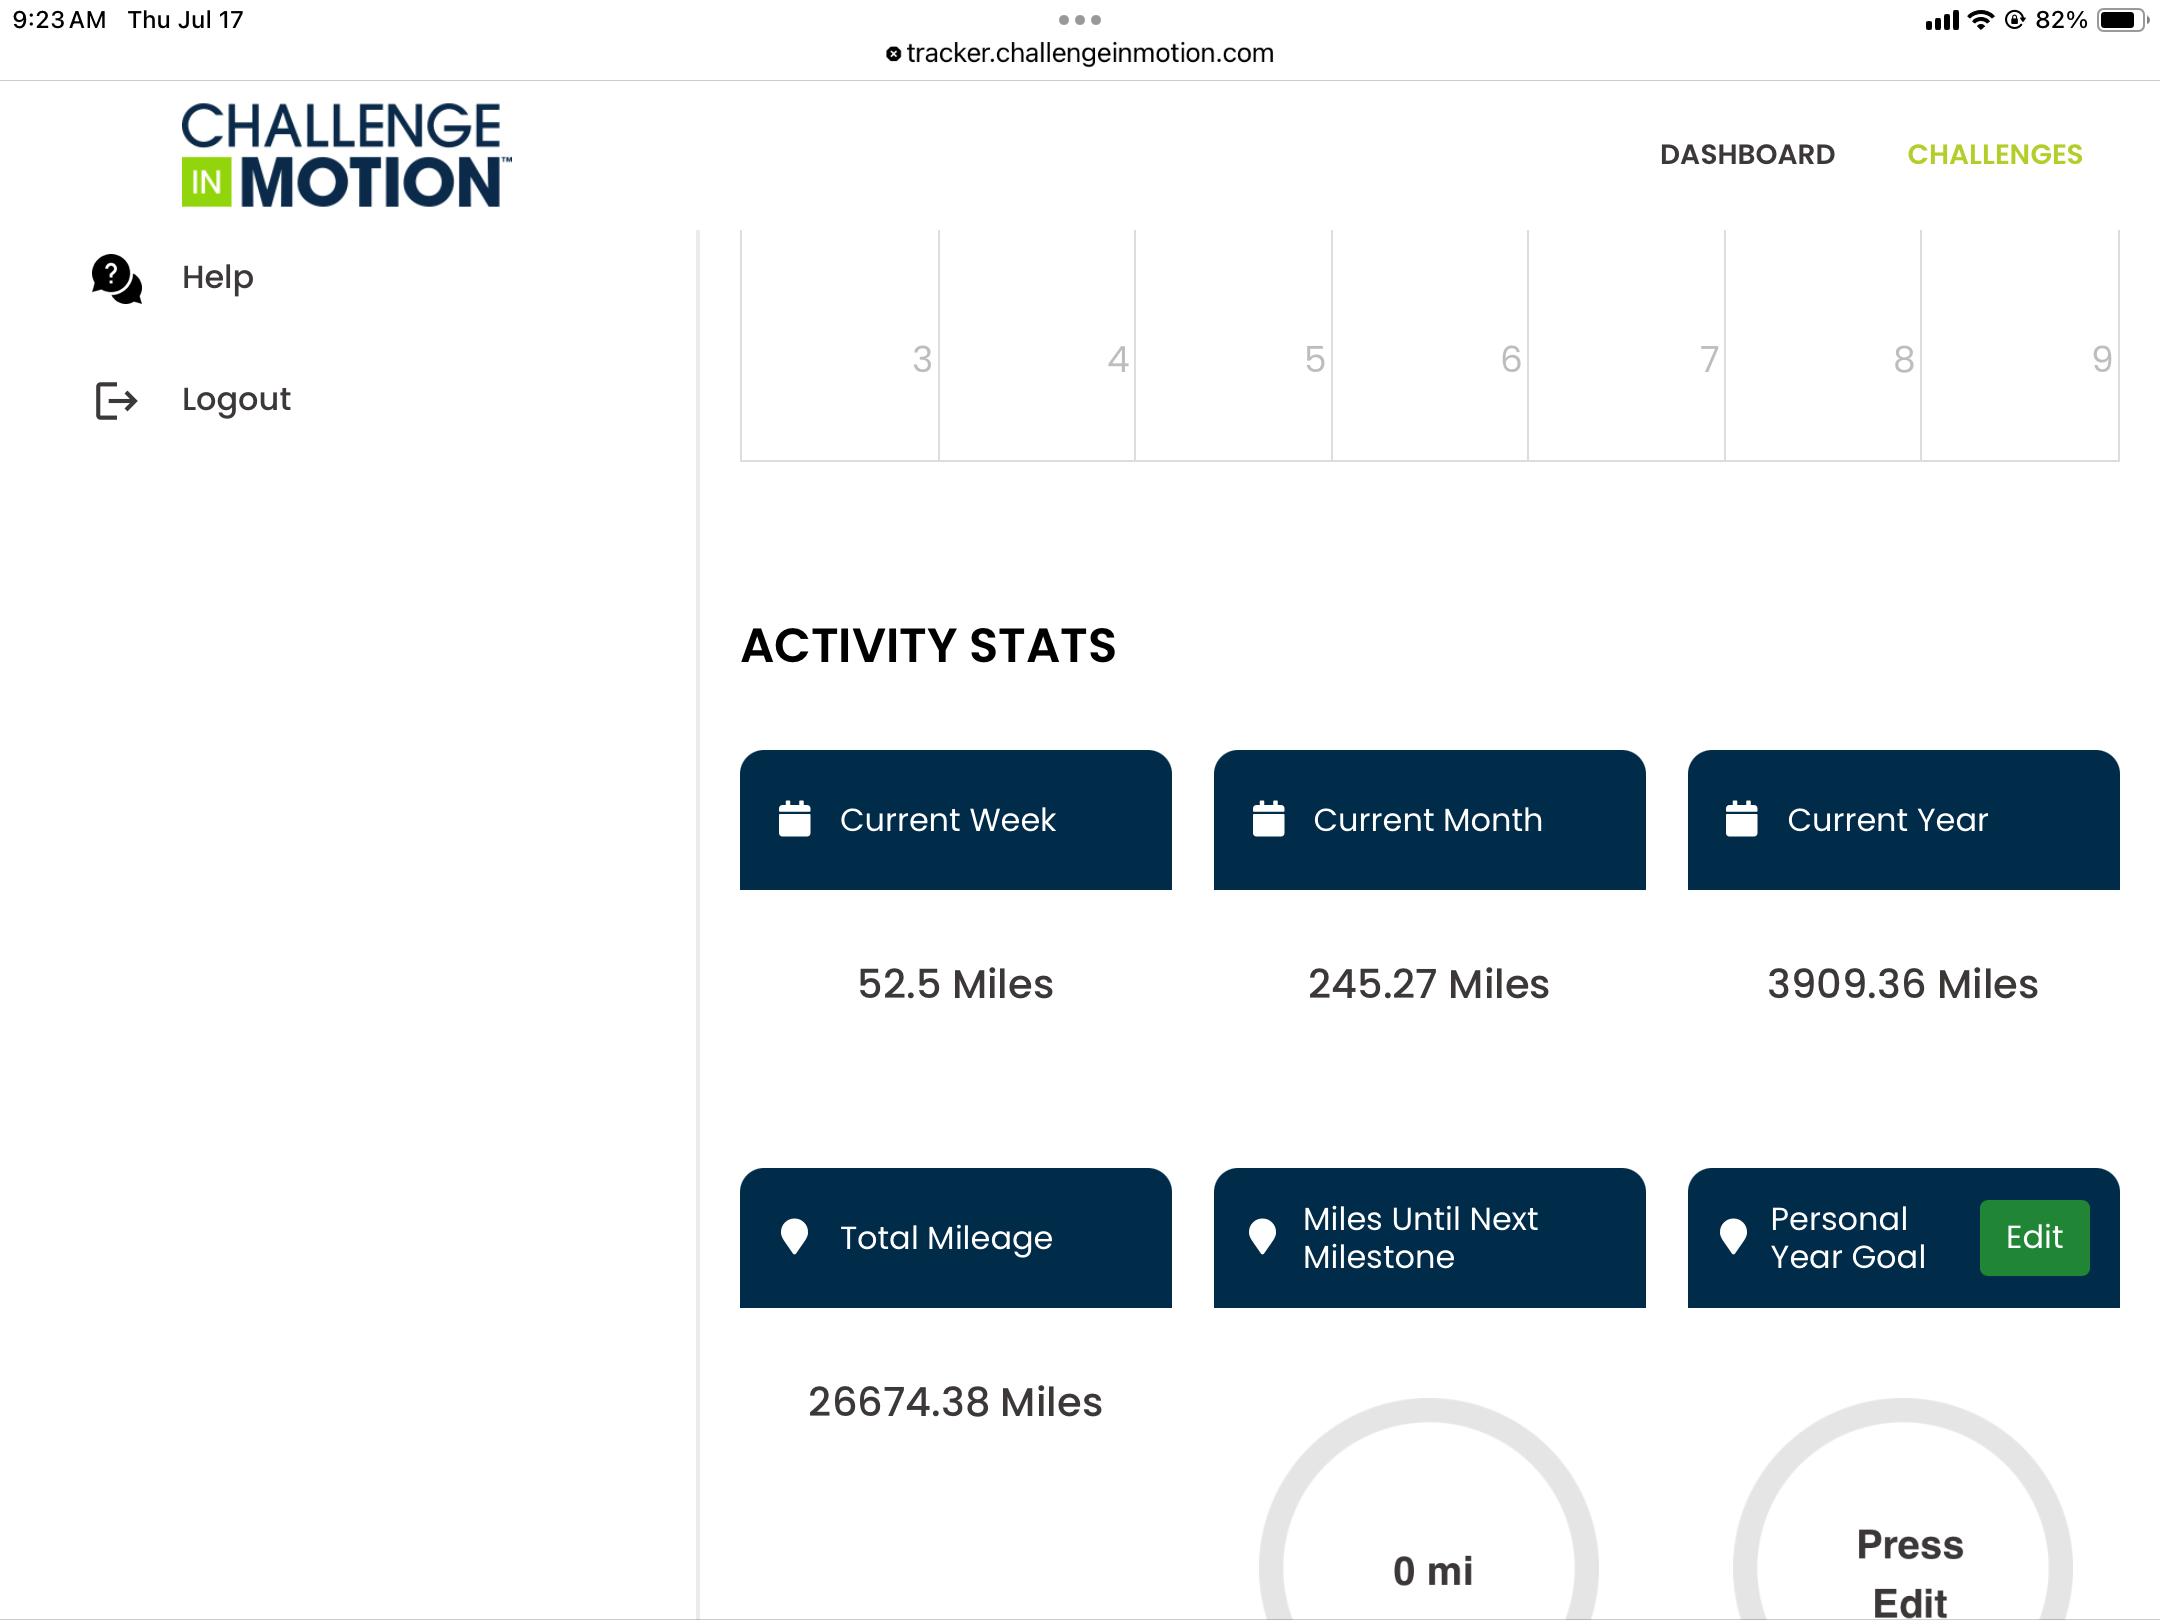Click pin icon on Personal Year Goal

pyautogui.click(x=1733, y=1237)
